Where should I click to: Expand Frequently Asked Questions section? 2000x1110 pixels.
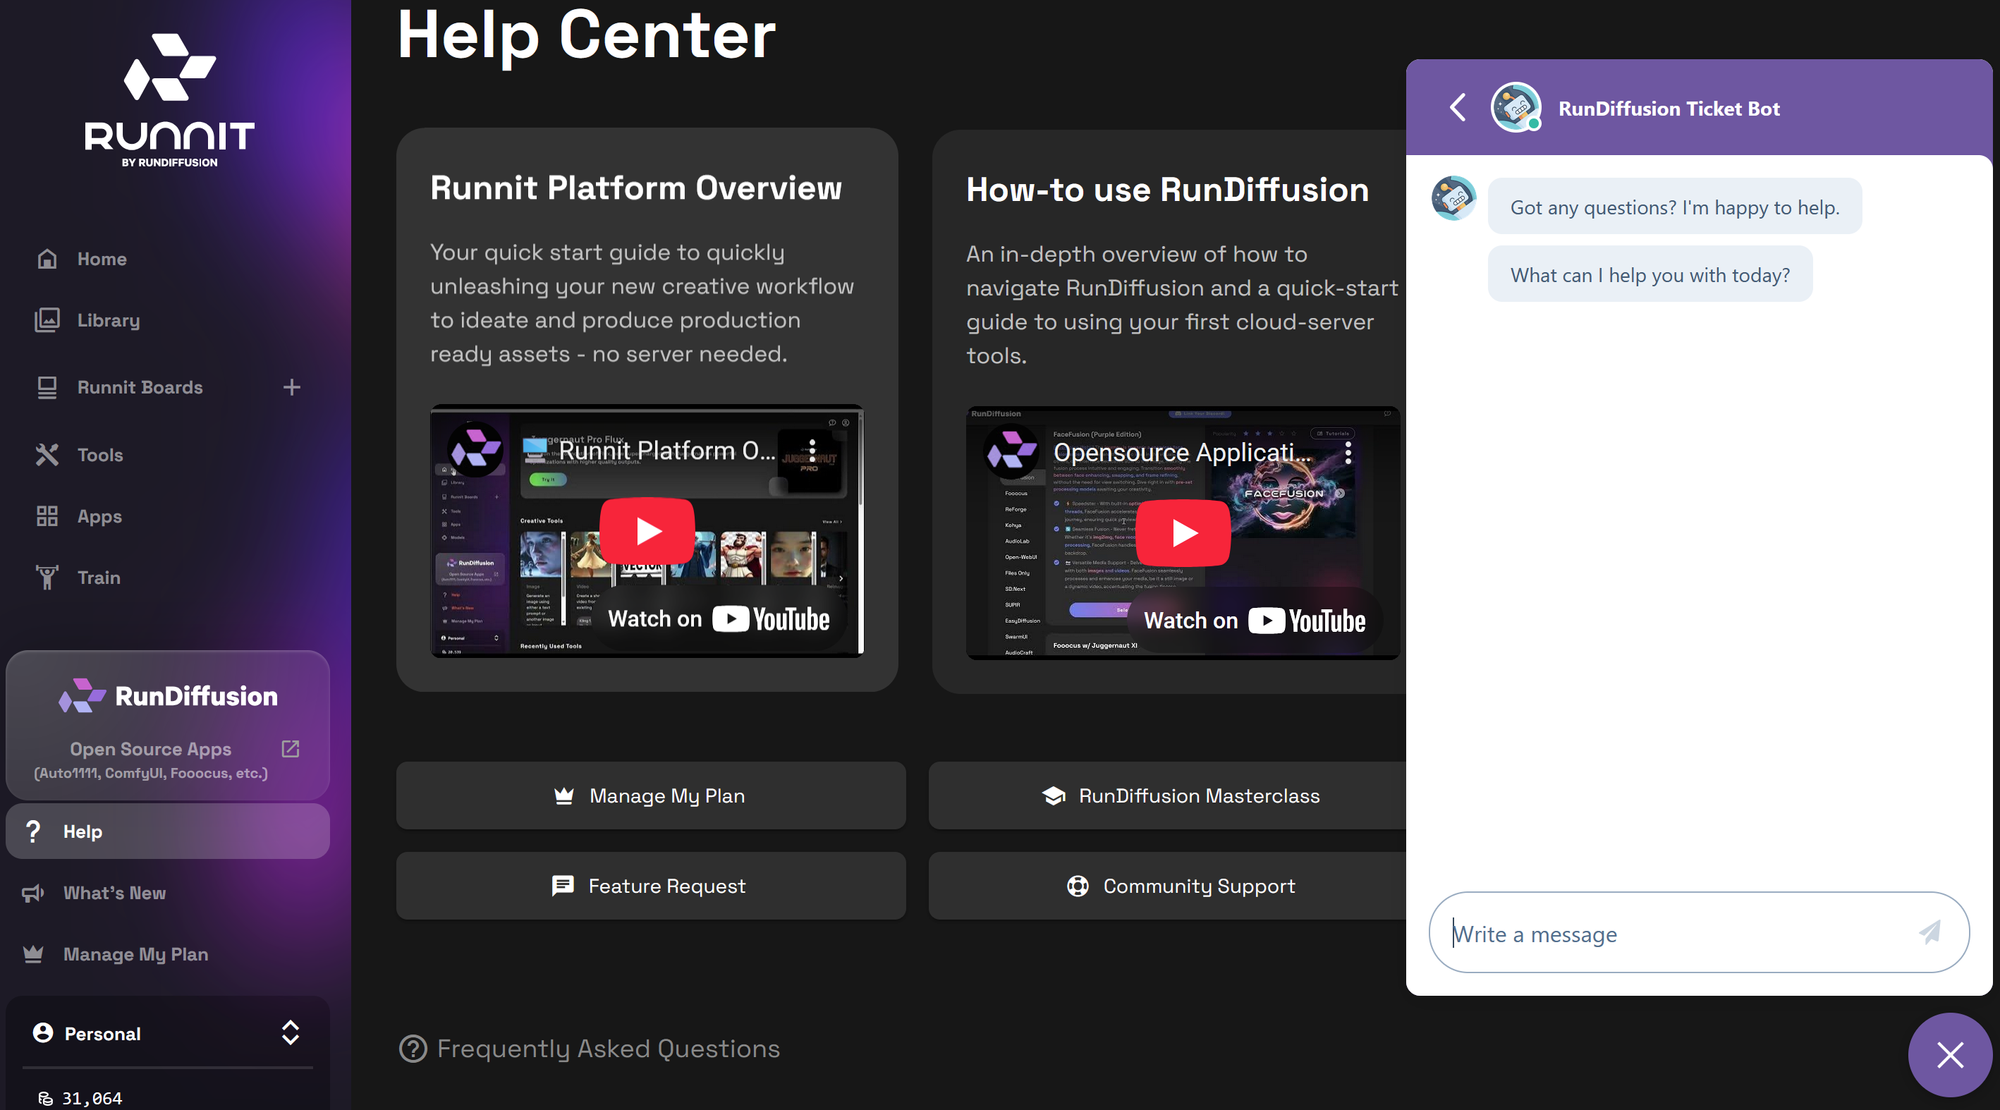click(x=590, y=1049)
